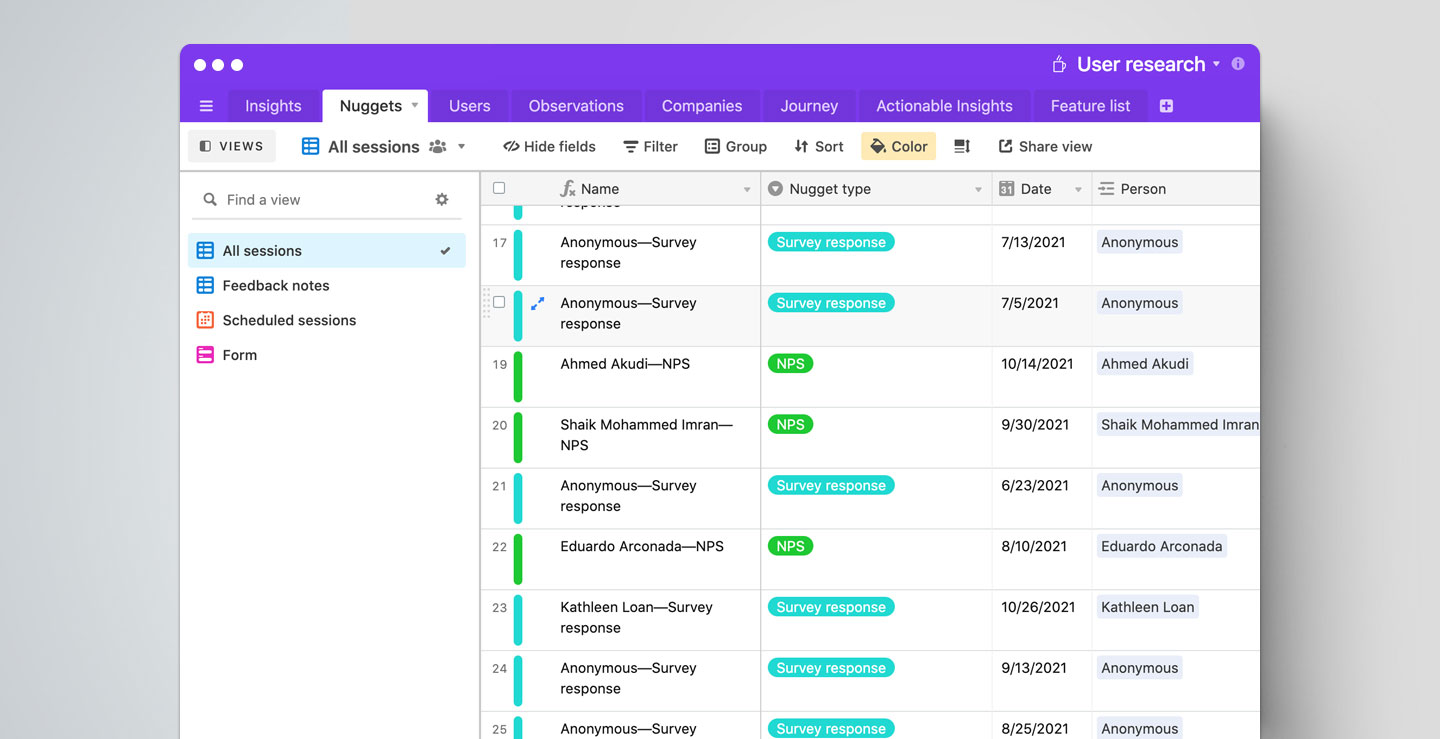Open the hamburger menu icon beside Insights
This screenshot has height=739, width=1440.
206,106
